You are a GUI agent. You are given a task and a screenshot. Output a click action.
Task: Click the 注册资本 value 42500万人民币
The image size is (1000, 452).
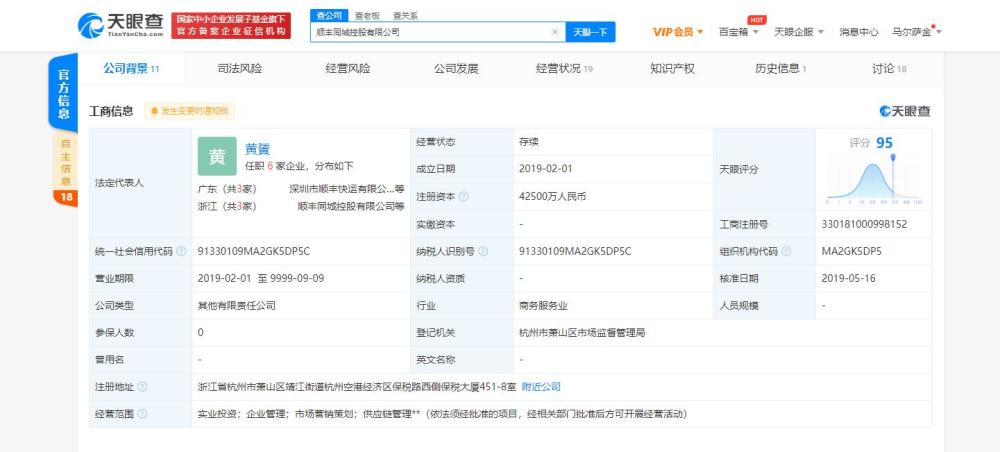point(553,197)
